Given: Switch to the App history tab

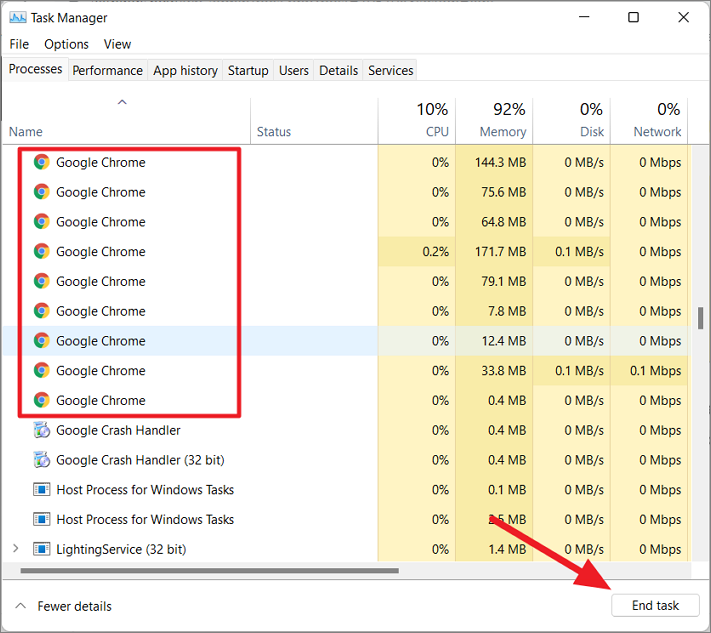Looking at the screenshot, I should point(185,70).
